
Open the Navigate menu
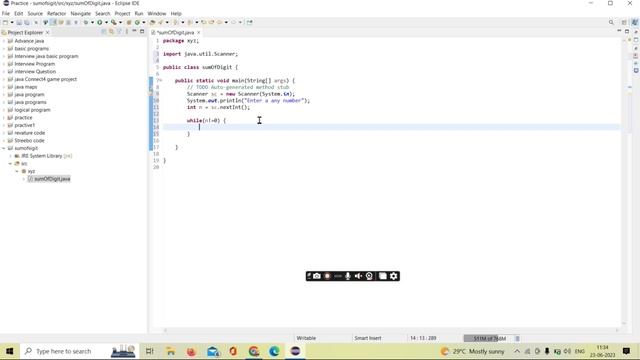pos(80,13)
